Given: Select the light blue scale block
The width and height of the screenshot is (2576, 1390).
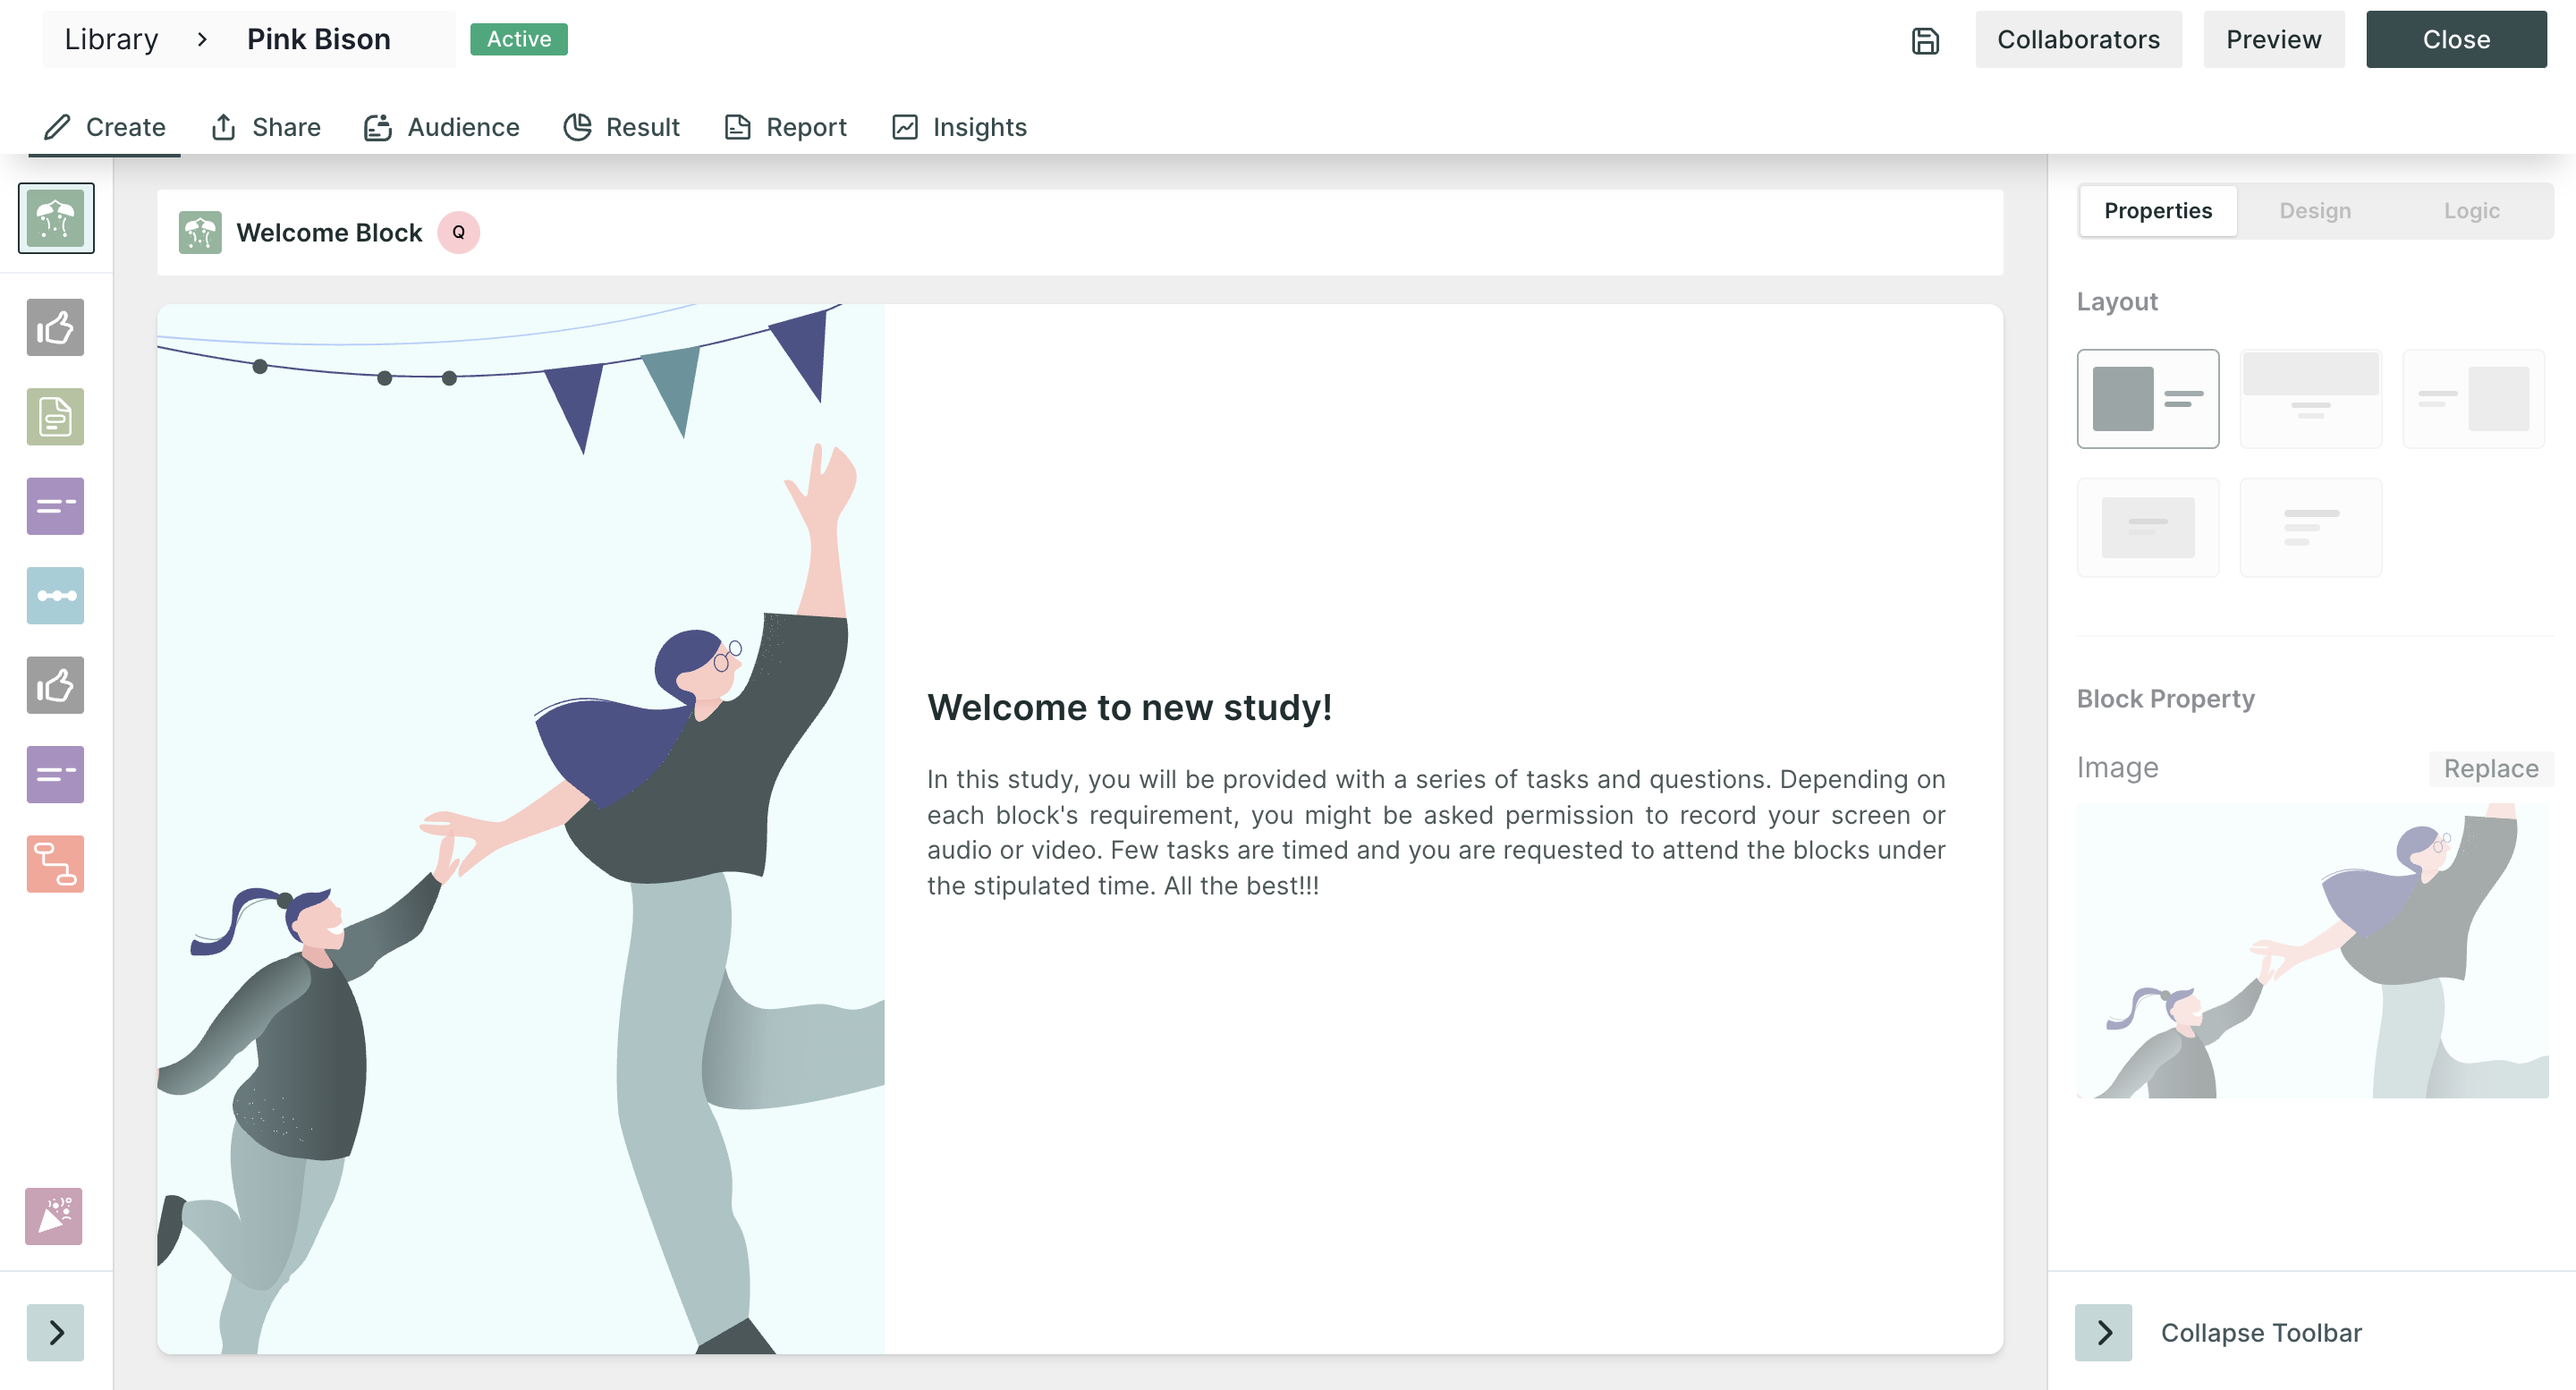Looking at the screenshot, I should 55,595.
